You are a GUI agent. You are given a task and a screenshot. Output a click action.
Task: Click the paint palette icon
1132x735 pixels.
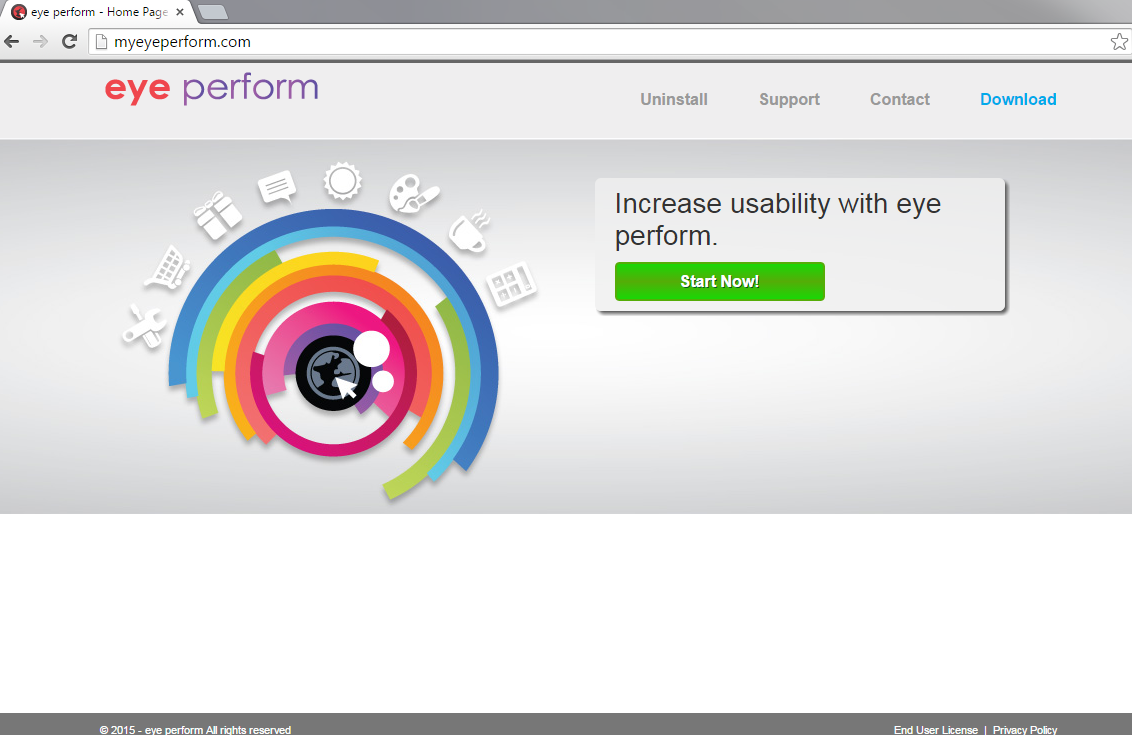[x=412, y=192]
